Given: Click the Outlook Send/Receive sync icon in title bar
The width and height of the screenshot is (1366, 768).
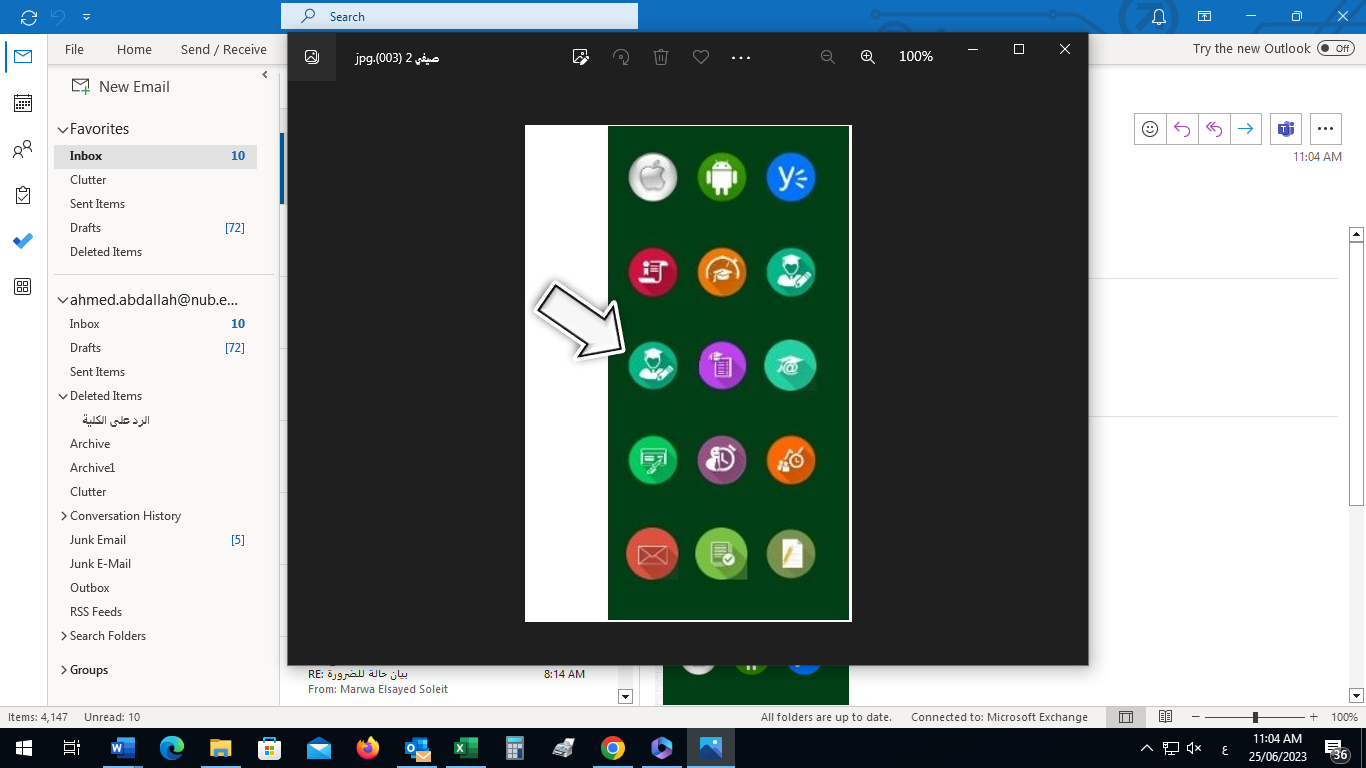Looking at the screenshot, I should (29, 17).
